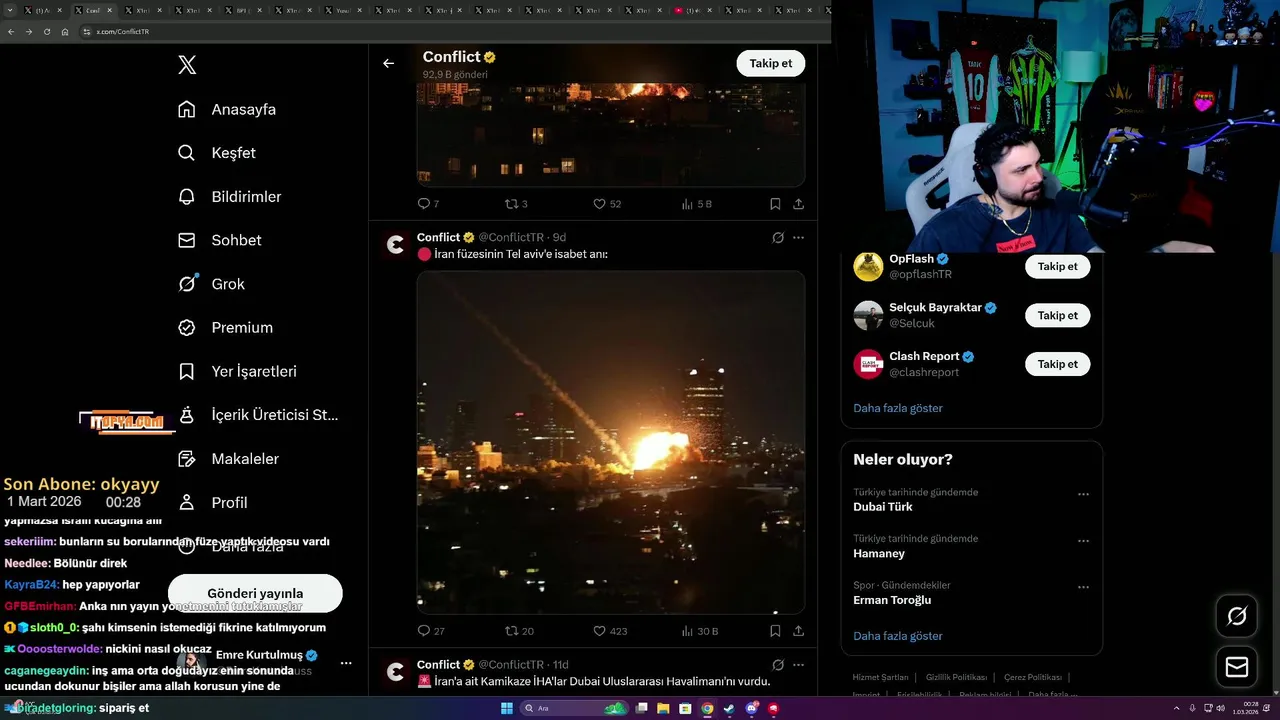Share the Tel Aviv missile post
This screenshot has width=1280, height=720.
[x=798, y=631]
